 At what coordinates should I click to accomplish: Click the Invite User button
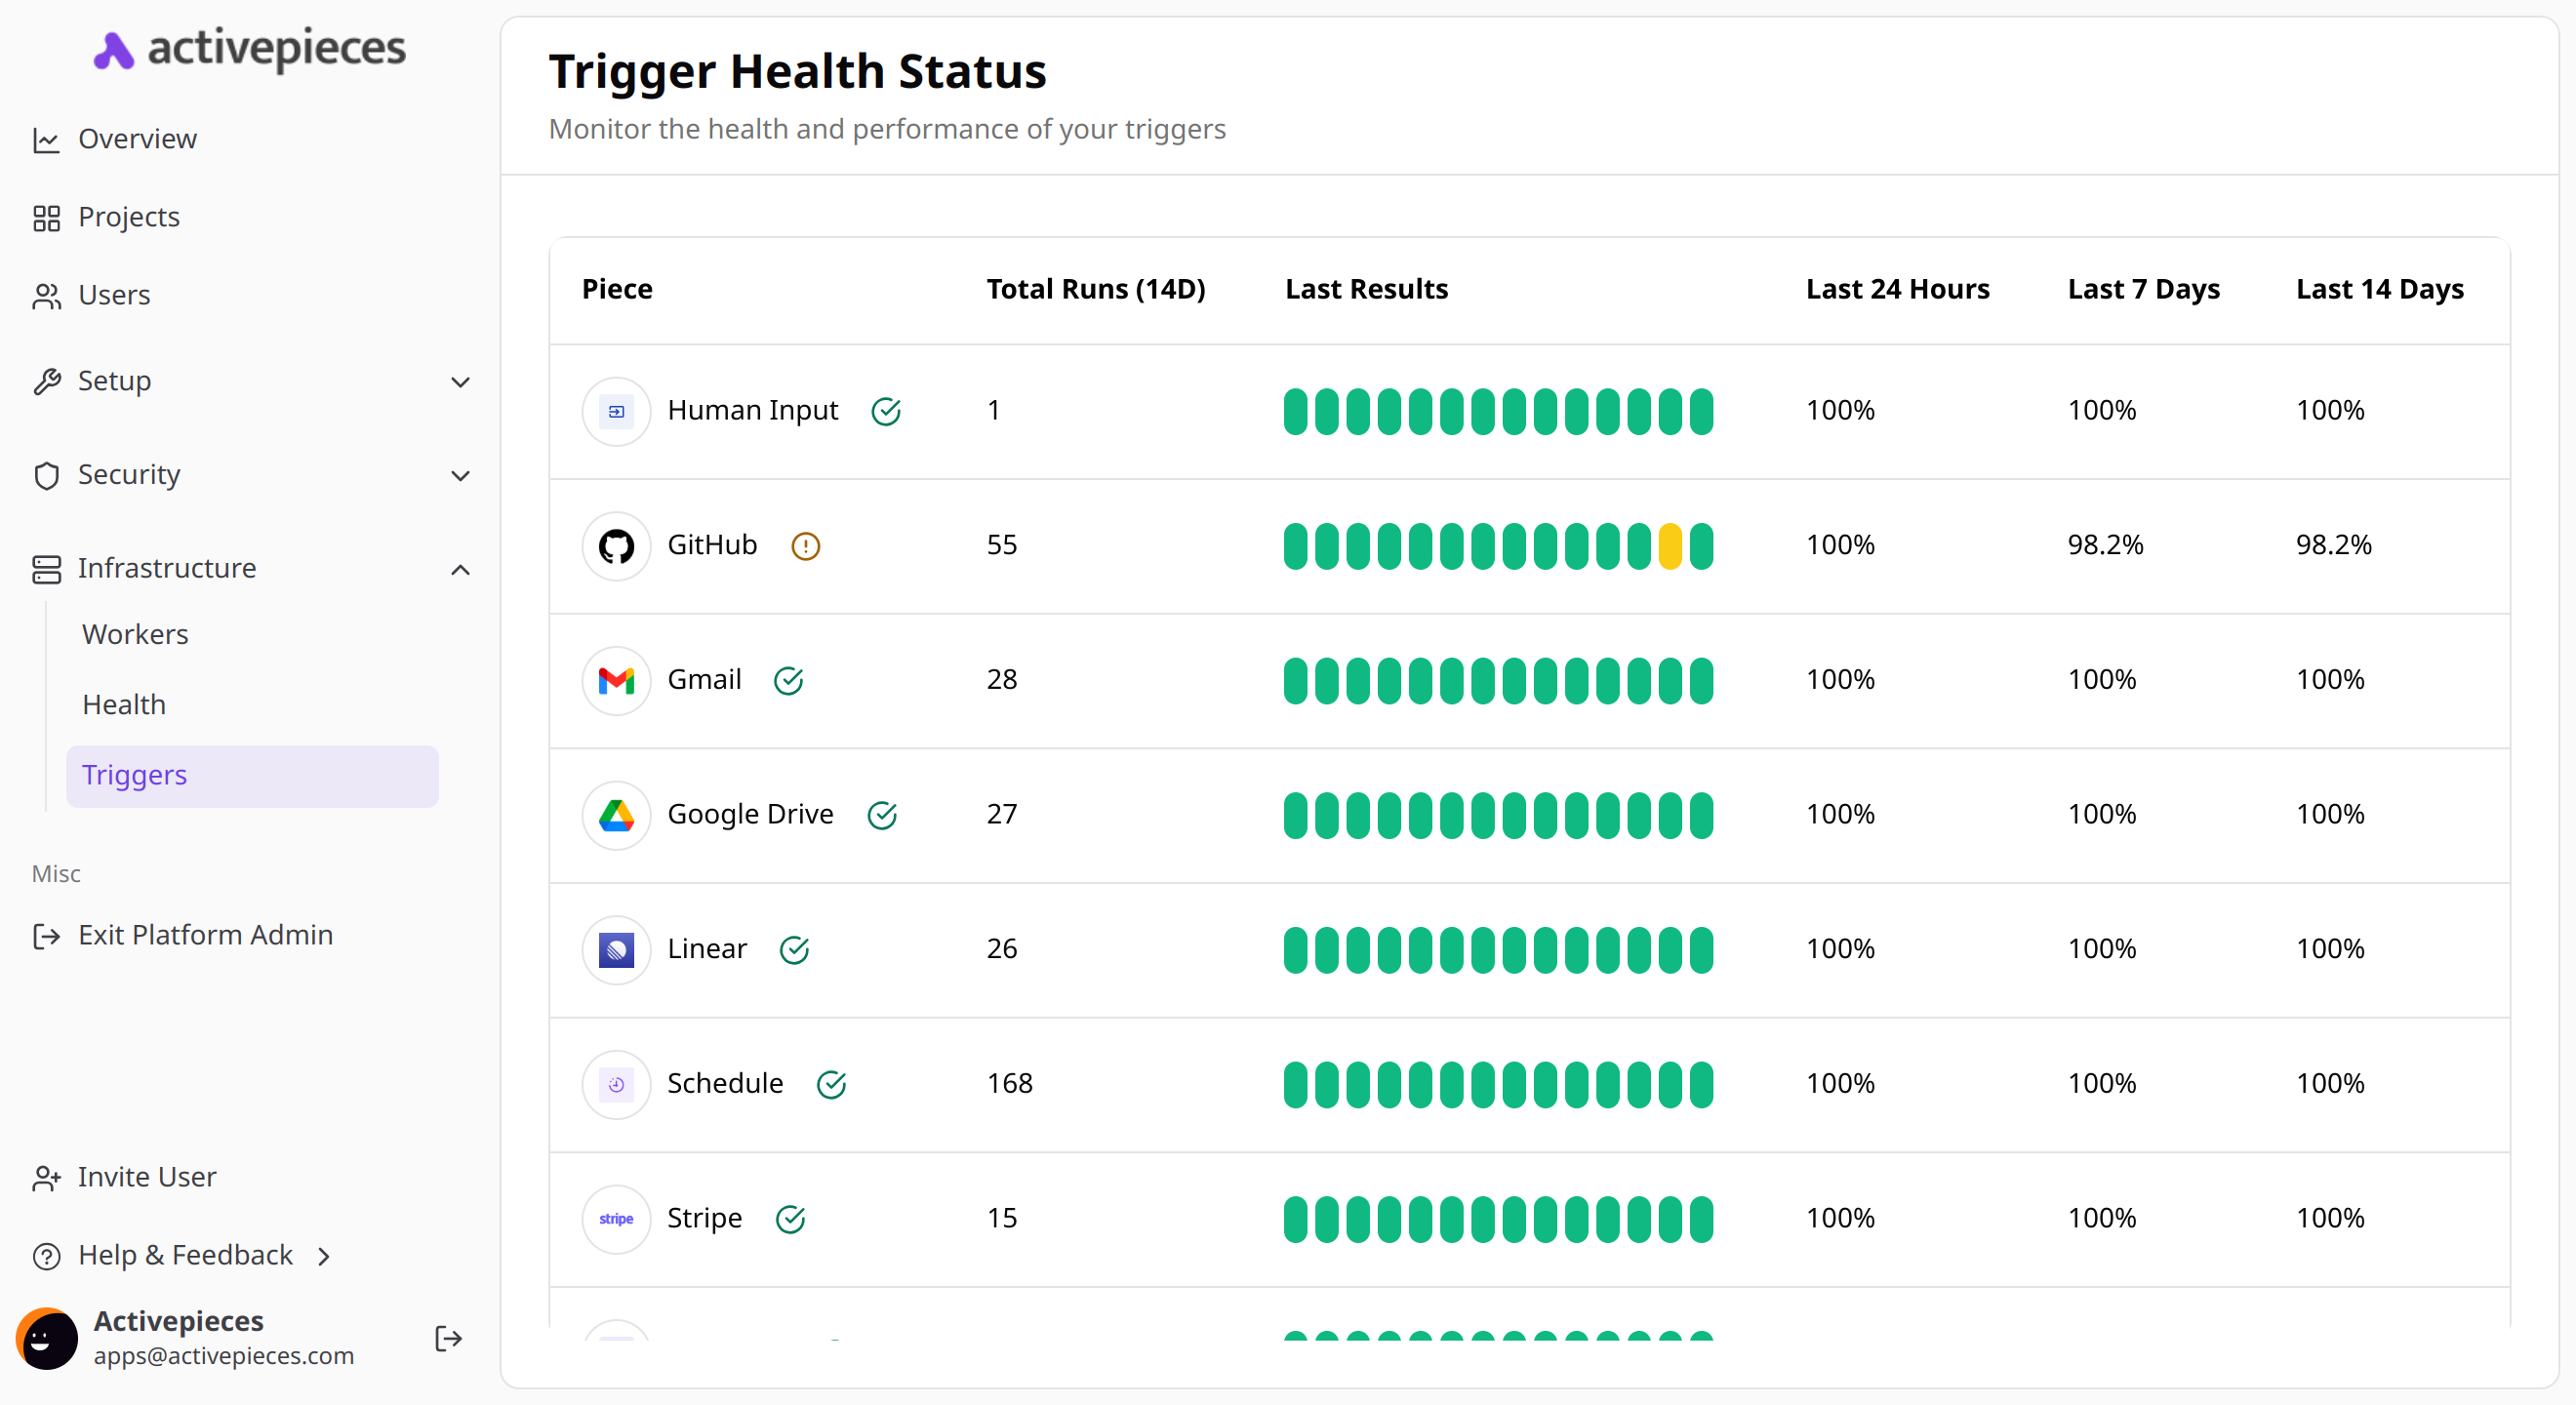tap(146, 1177)
